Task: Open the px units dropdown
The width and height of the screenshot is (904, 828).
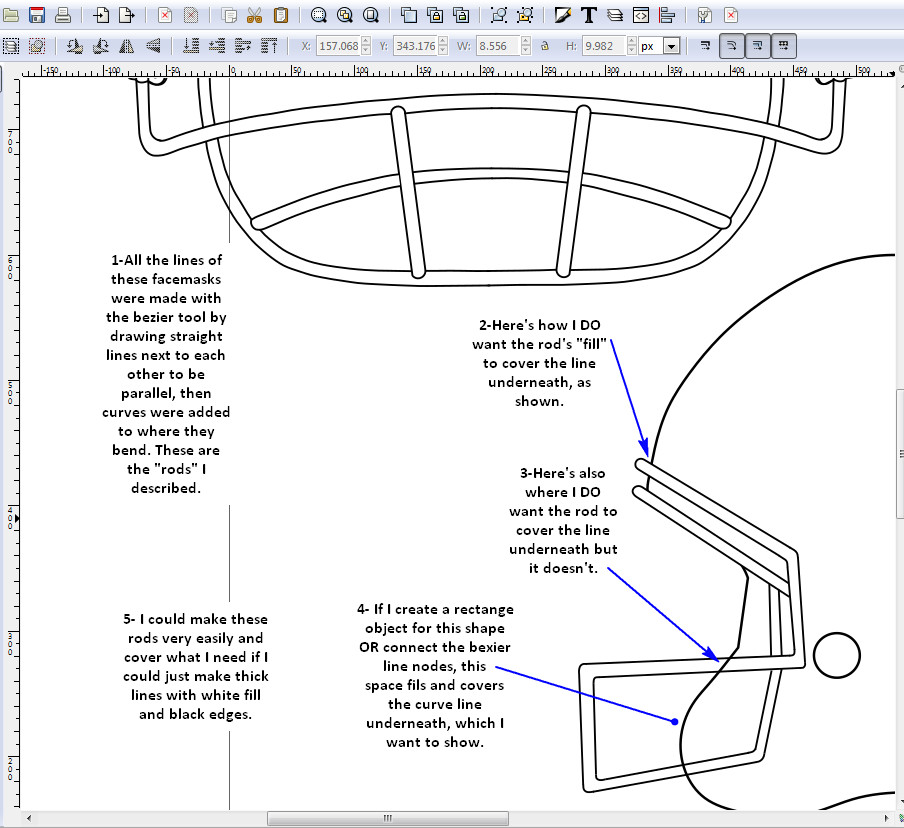Action: [x=671, y=46]
